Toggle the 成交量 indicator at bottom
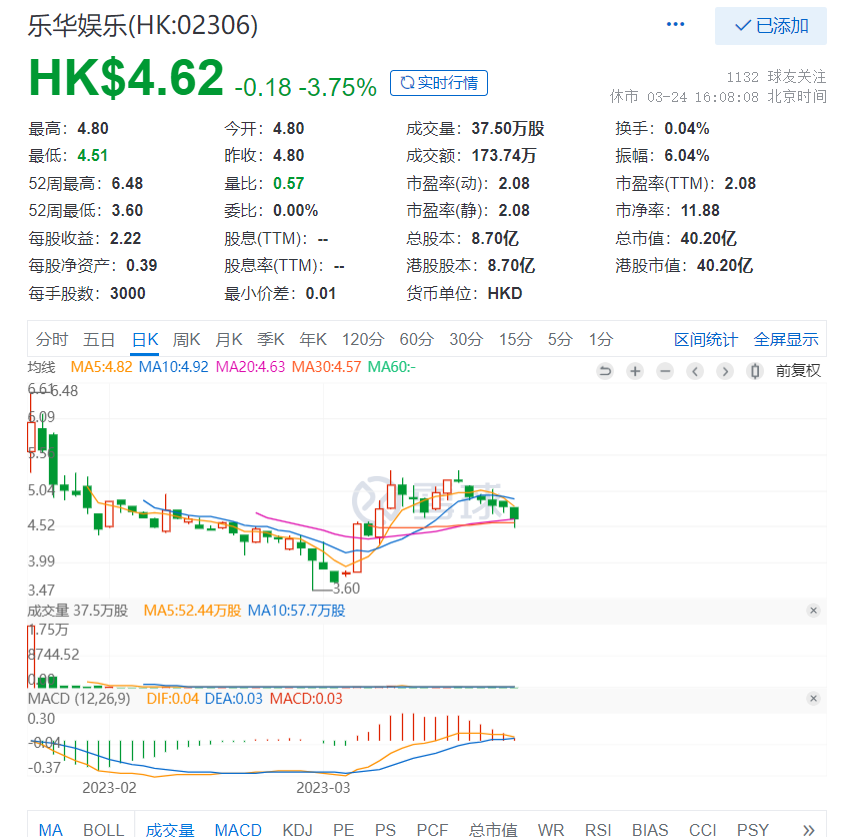This screenshot has width=845, height=837. [x=170, y=829]
